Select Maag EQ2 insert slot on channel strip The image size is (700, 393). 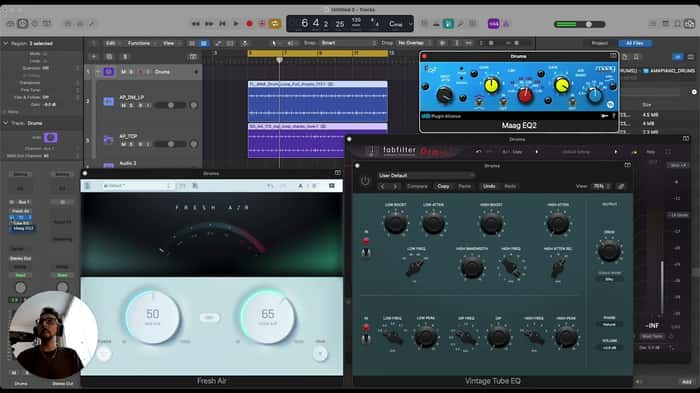[23, 228]
